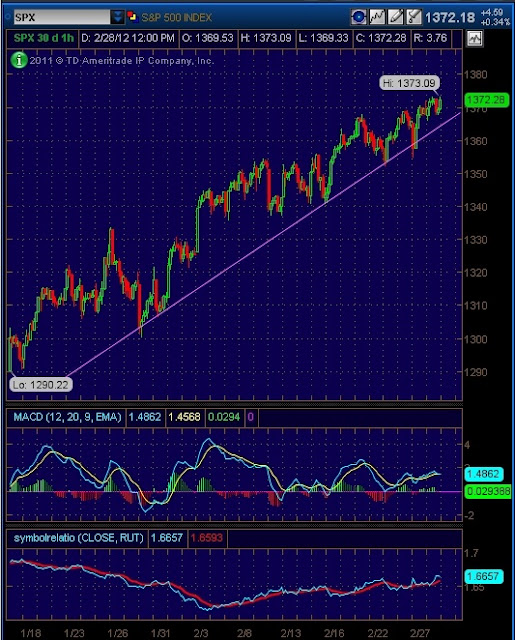515x640 pixels.
Task: Select the pencil drawing tool icon
Action: pyautogui.click(x=395, y=17)
